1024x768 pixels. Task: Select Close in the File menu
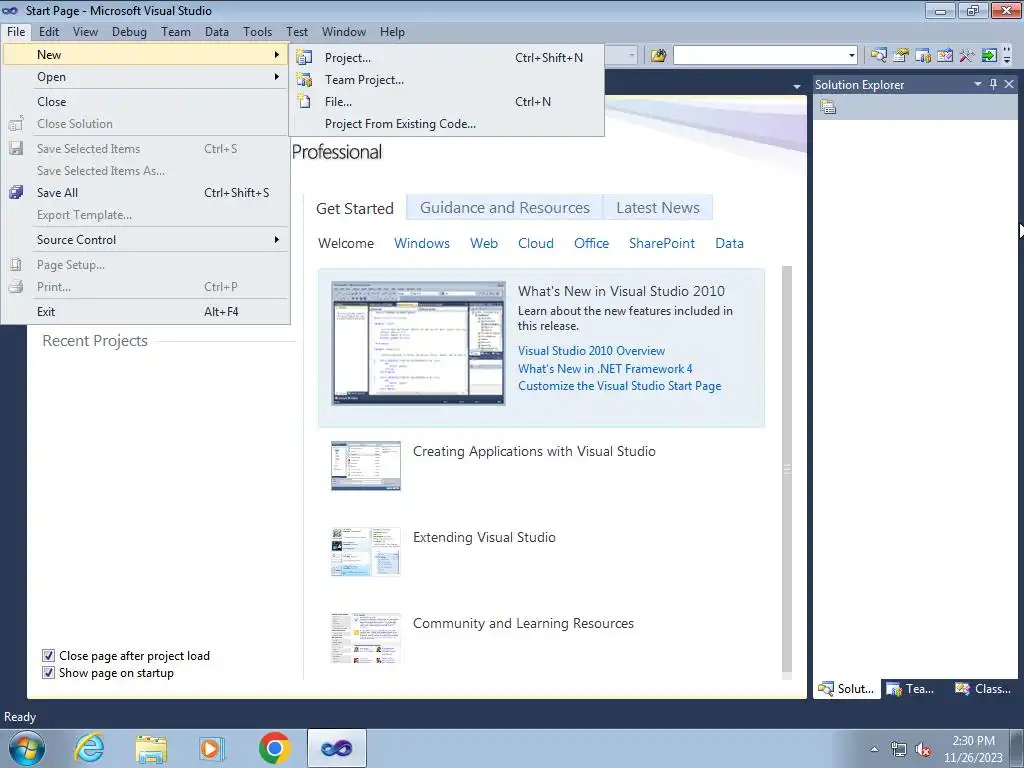[x=146, y=102]
